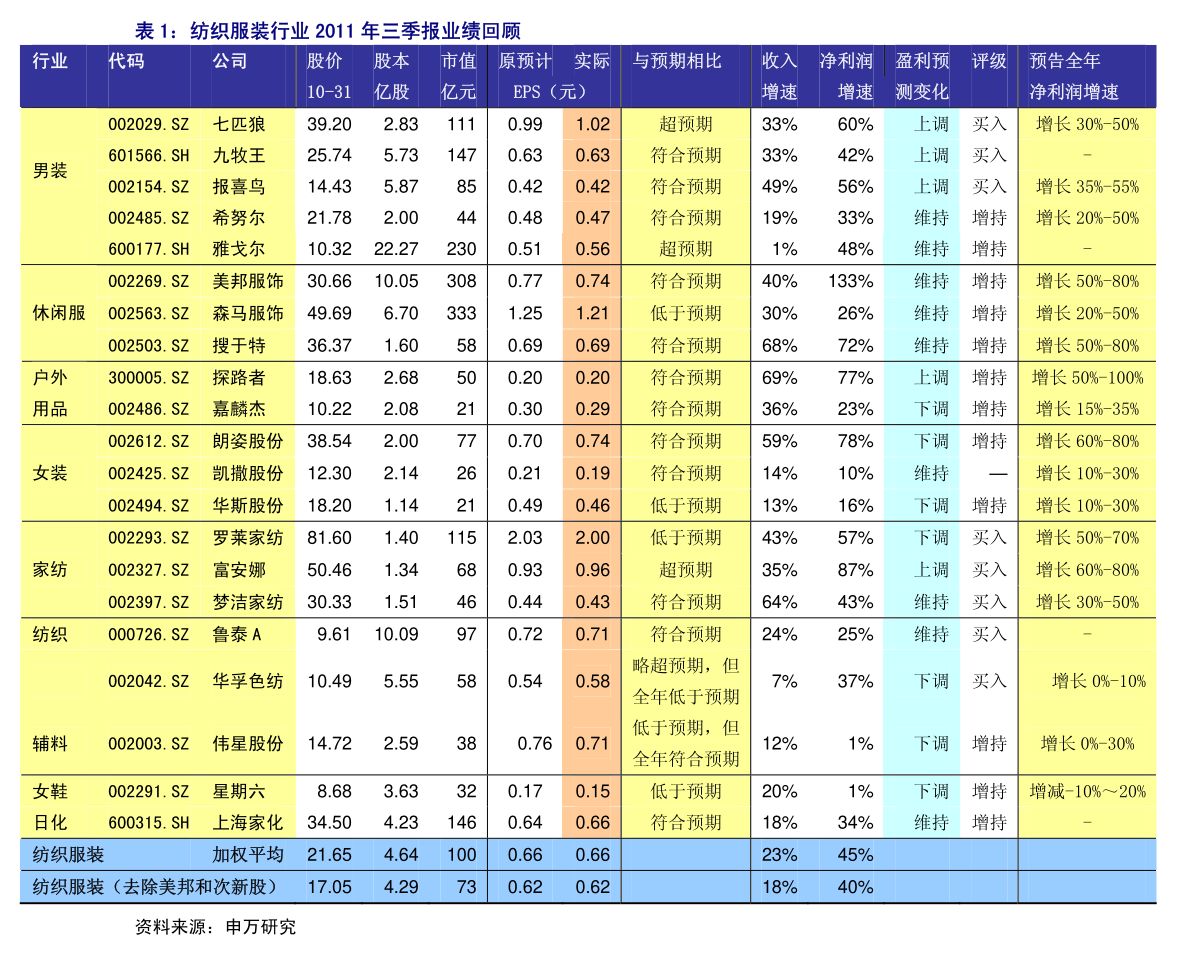Click company name 搜于特

point(239,346)
